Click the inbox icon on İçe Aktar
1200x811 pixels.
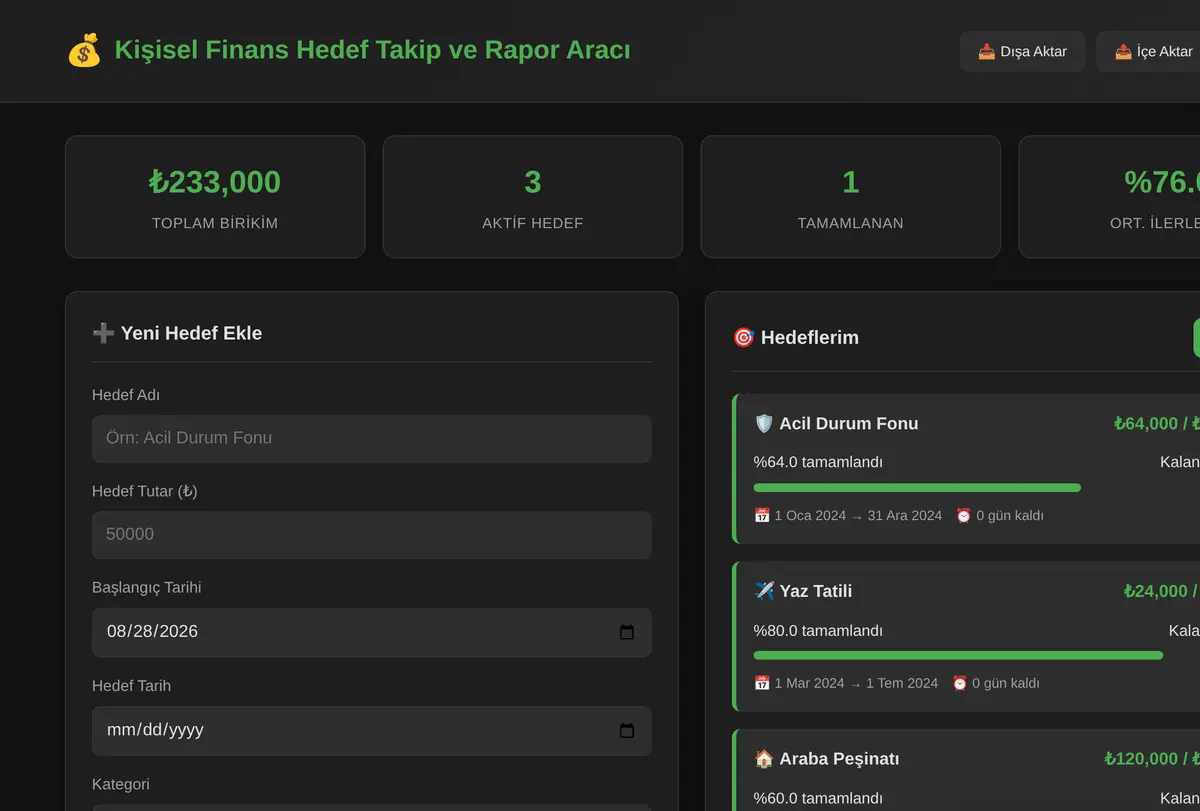(1123, 52)
